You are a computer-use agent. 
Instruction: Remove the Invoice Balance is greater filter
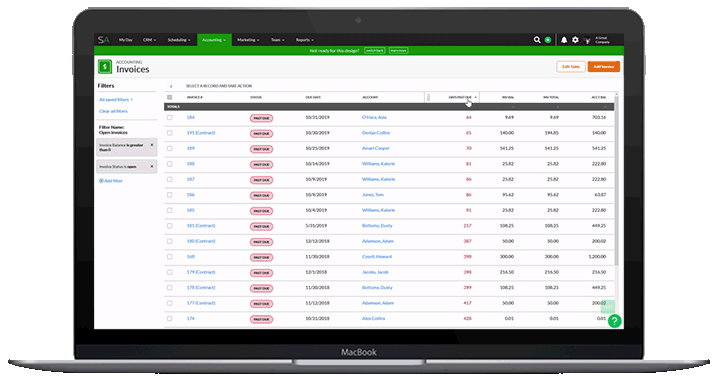152,145
